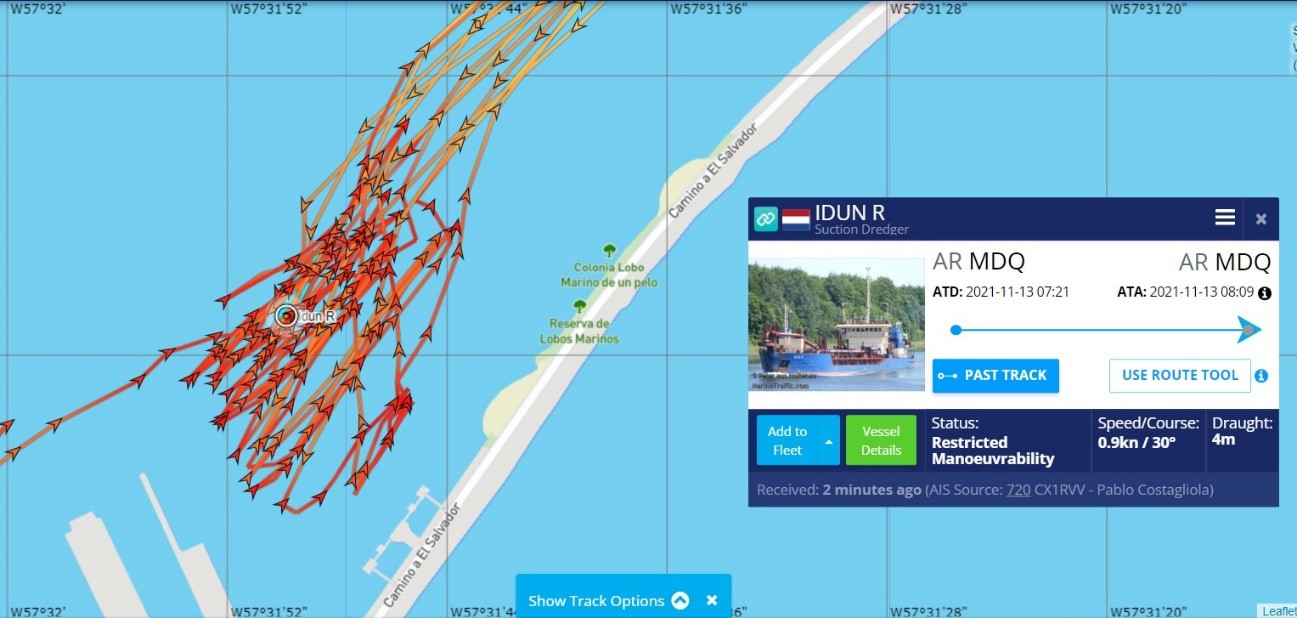
Task: Open Vessel Details for IDUN R
Action: point(881,441)
